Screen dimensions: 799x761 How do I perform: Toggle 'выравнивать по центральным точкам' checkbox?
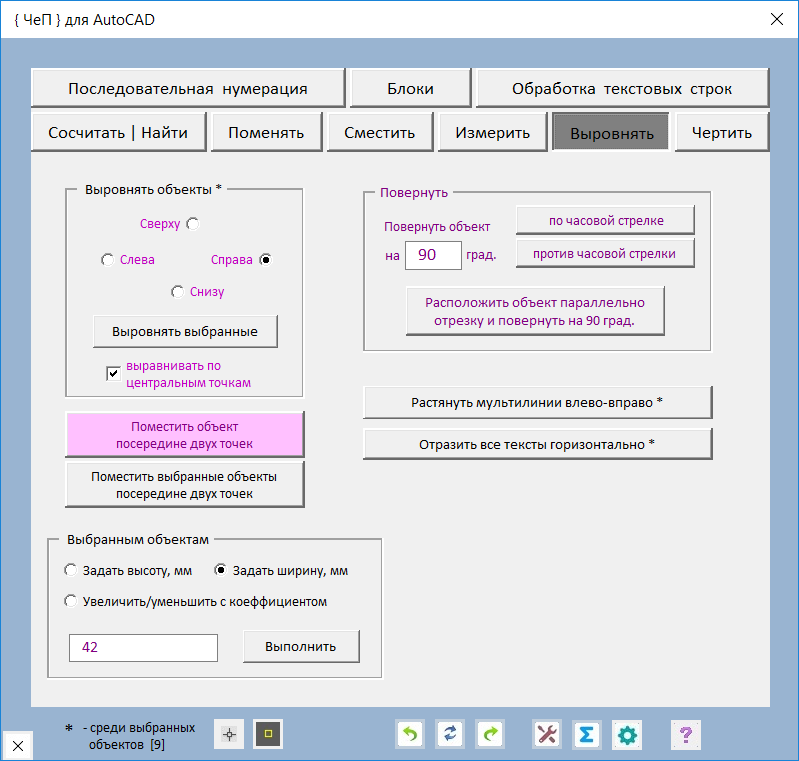pos(113,374)
